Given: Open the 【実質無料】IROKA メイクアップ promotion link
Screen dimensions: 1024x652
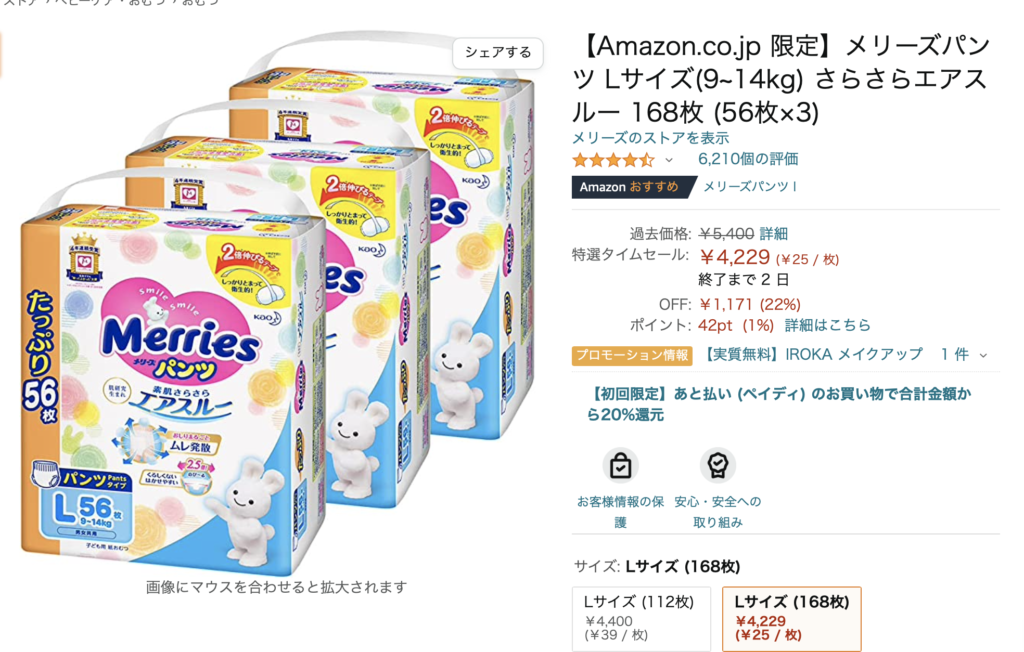Looking at the screenshot, I should (813, 355).
